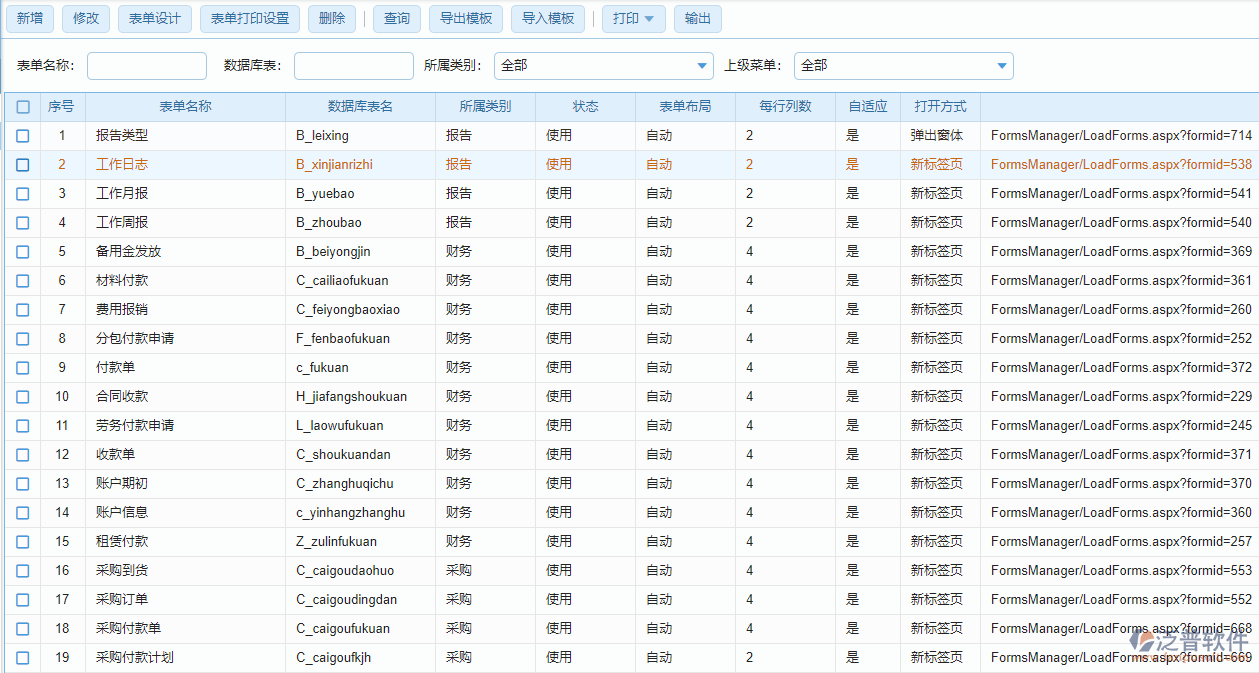Image resolution: width=1259 pixels, height=673 pixels.
Task: Click the 新增 button to add a form
Action: click(x=29, y=18)
